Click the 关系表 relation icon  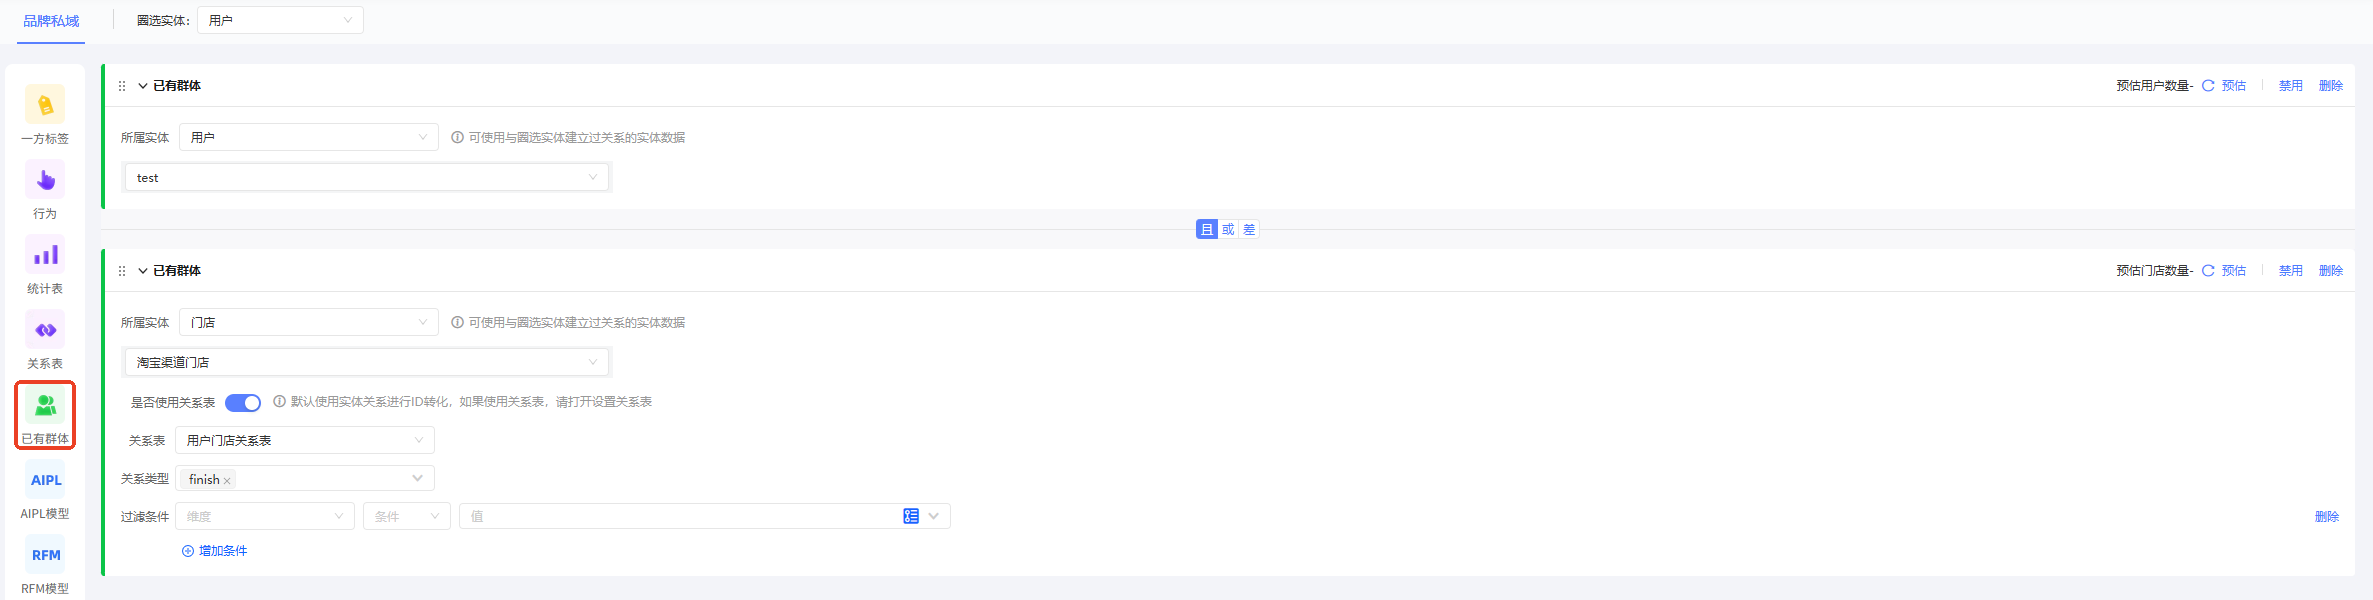pos(45,330)
